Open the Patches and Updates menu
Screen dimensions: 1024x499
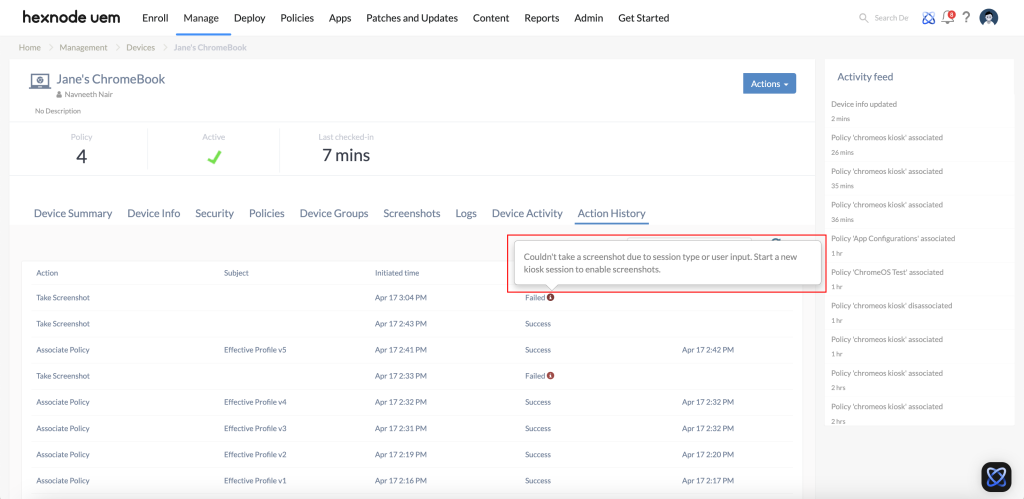point(412,18)
